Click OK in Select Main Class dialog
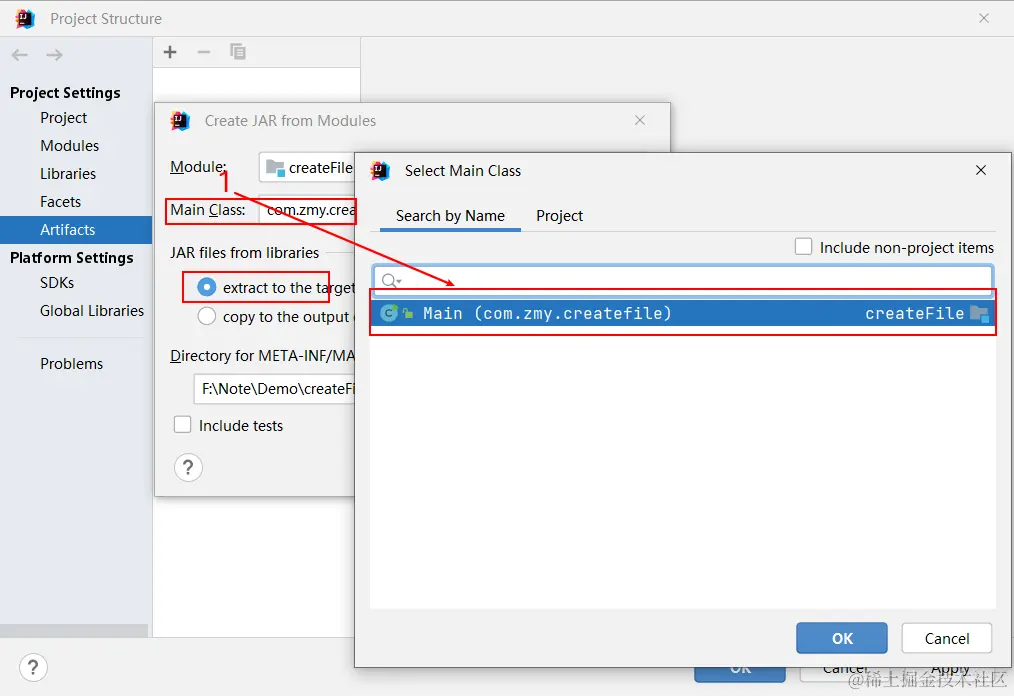1014x696 pixels. pyautogui.click(x=841, y=638)
